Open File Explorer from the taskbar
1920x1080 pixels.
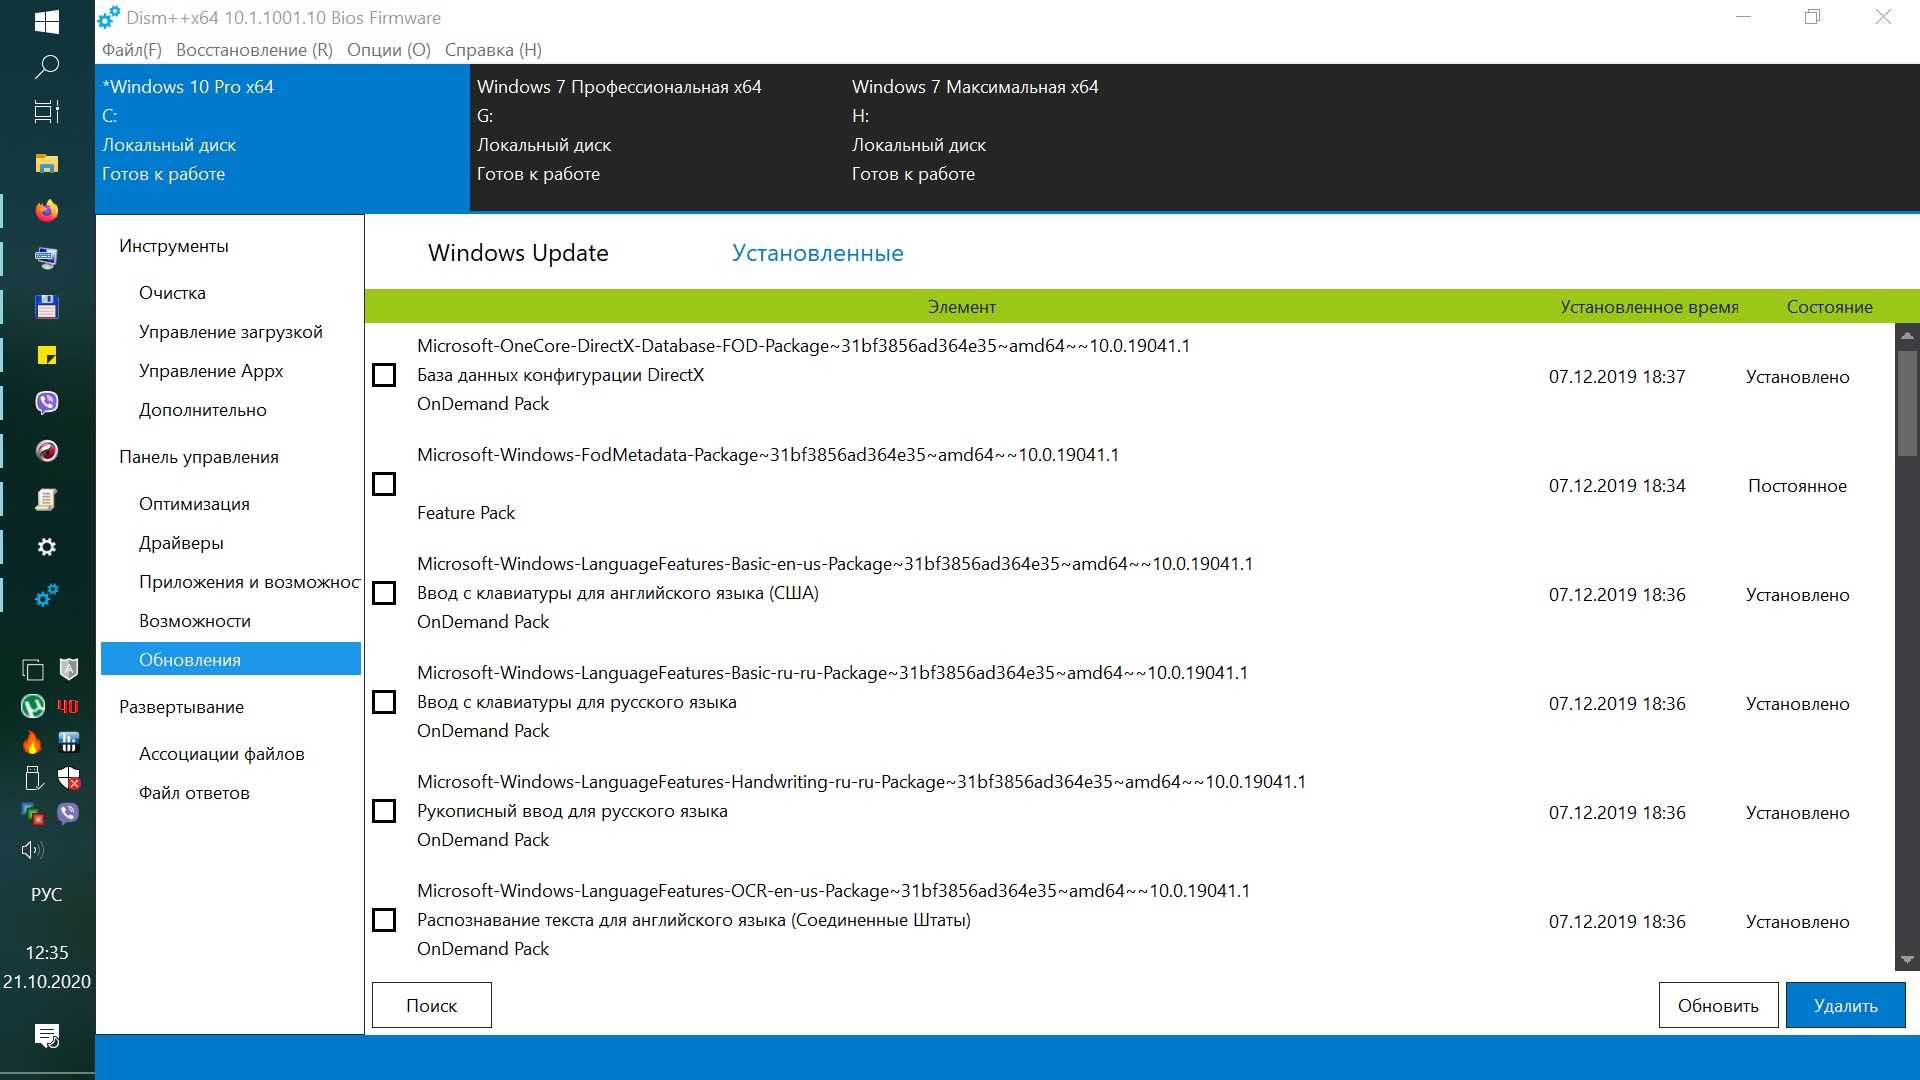click(46, 163)
